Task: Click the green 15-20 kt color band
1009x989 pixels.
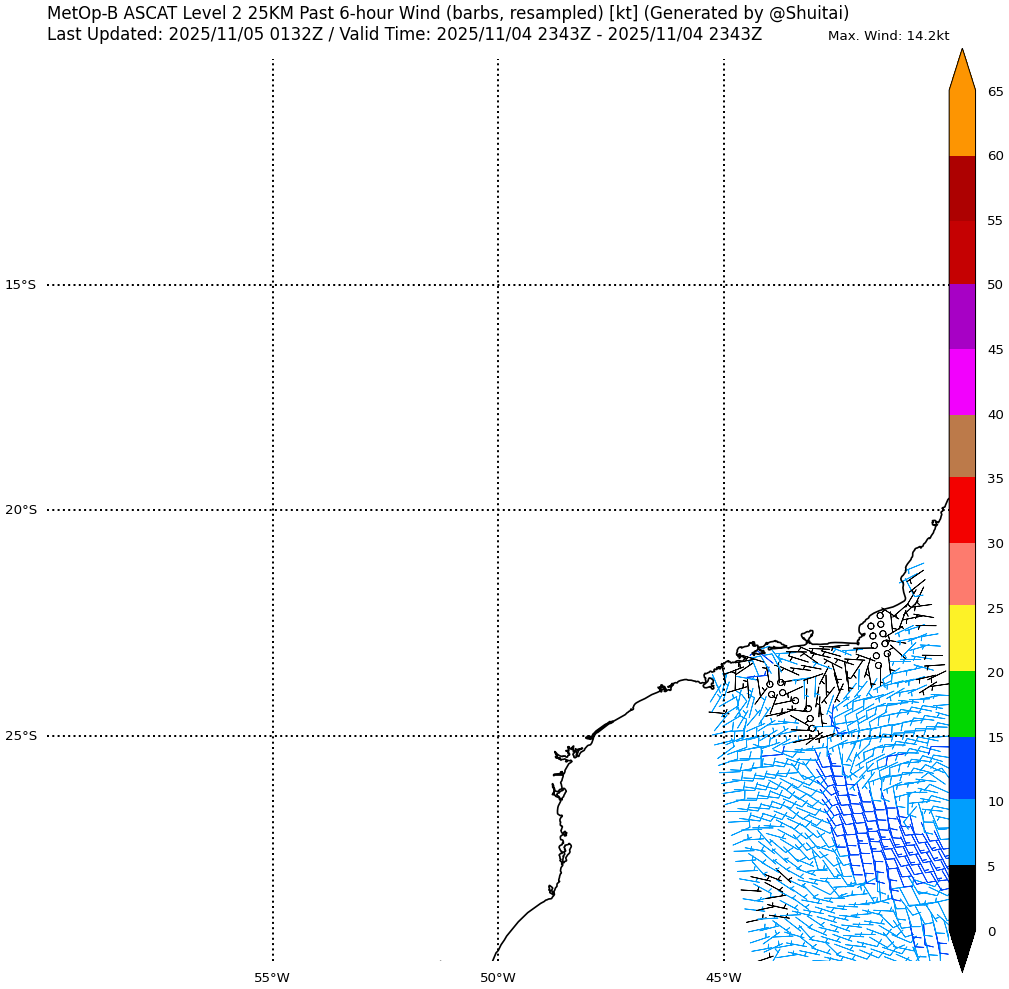Action: pyautogui.click(x=961, y=704)
